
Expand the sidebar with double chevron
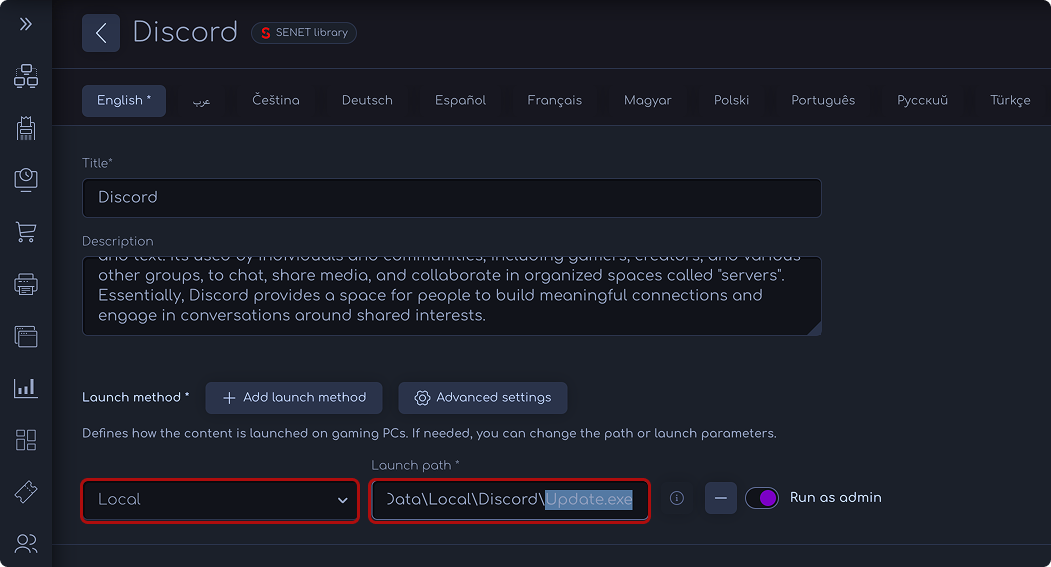click(x=26, y=24)
